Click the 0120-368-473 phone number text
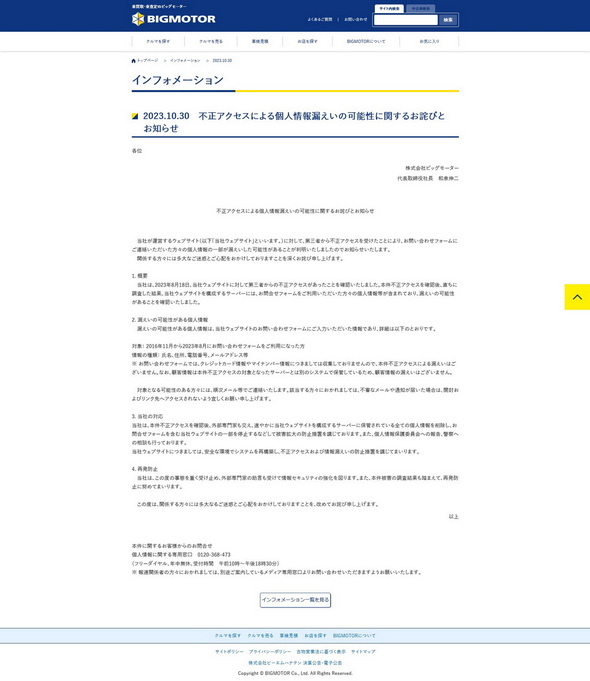The image size is (590, 681). tap(214, 555)
